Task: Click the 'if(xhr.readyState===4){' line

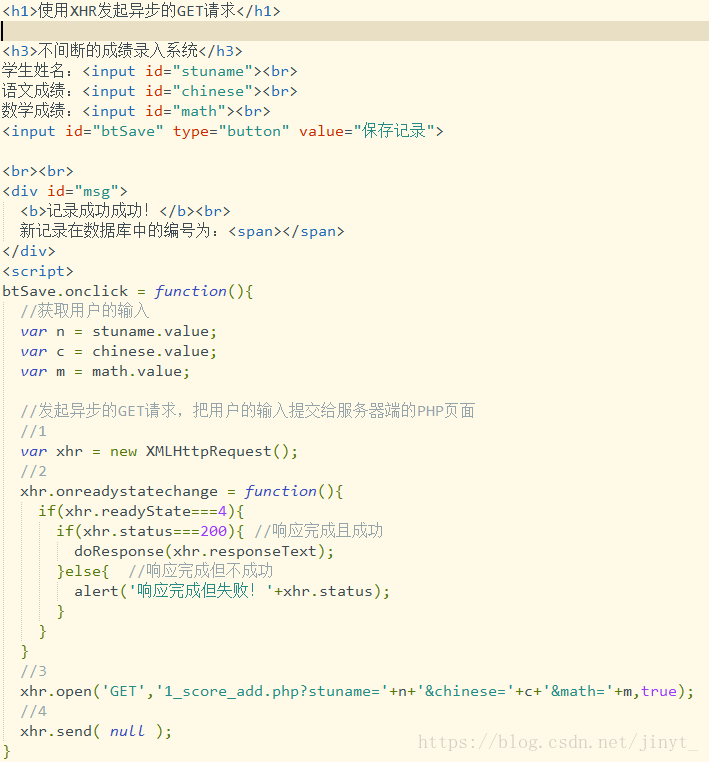Action: [x=141, y=511]
